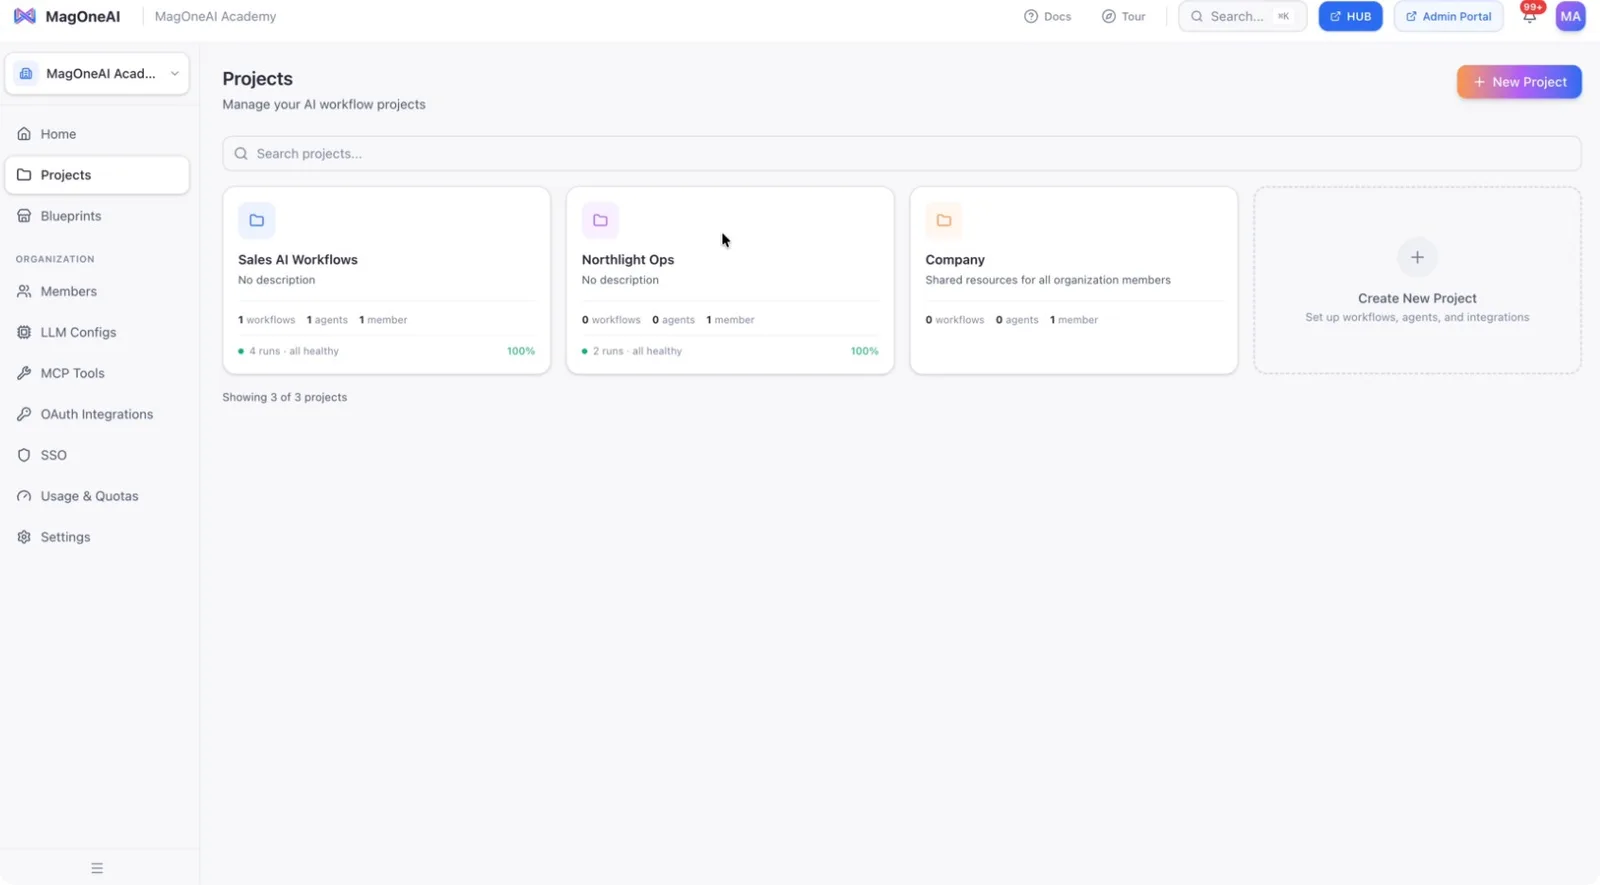Click 100% health on Sales AI Workflows
The image size is (1600, 885).
click(521, 352)
